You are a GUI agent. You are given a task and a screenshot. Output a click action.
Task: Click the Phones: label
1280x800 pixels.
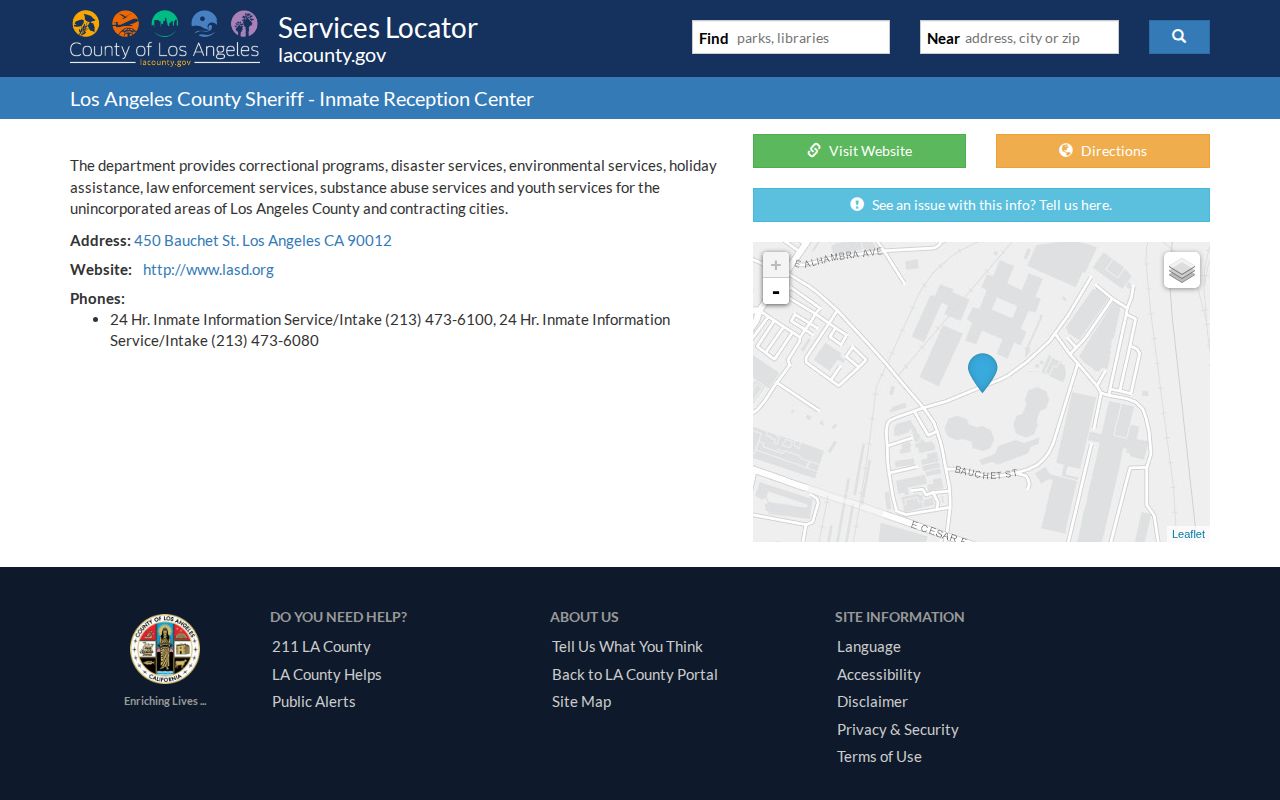pyautogui.click(x=97, y=298)
